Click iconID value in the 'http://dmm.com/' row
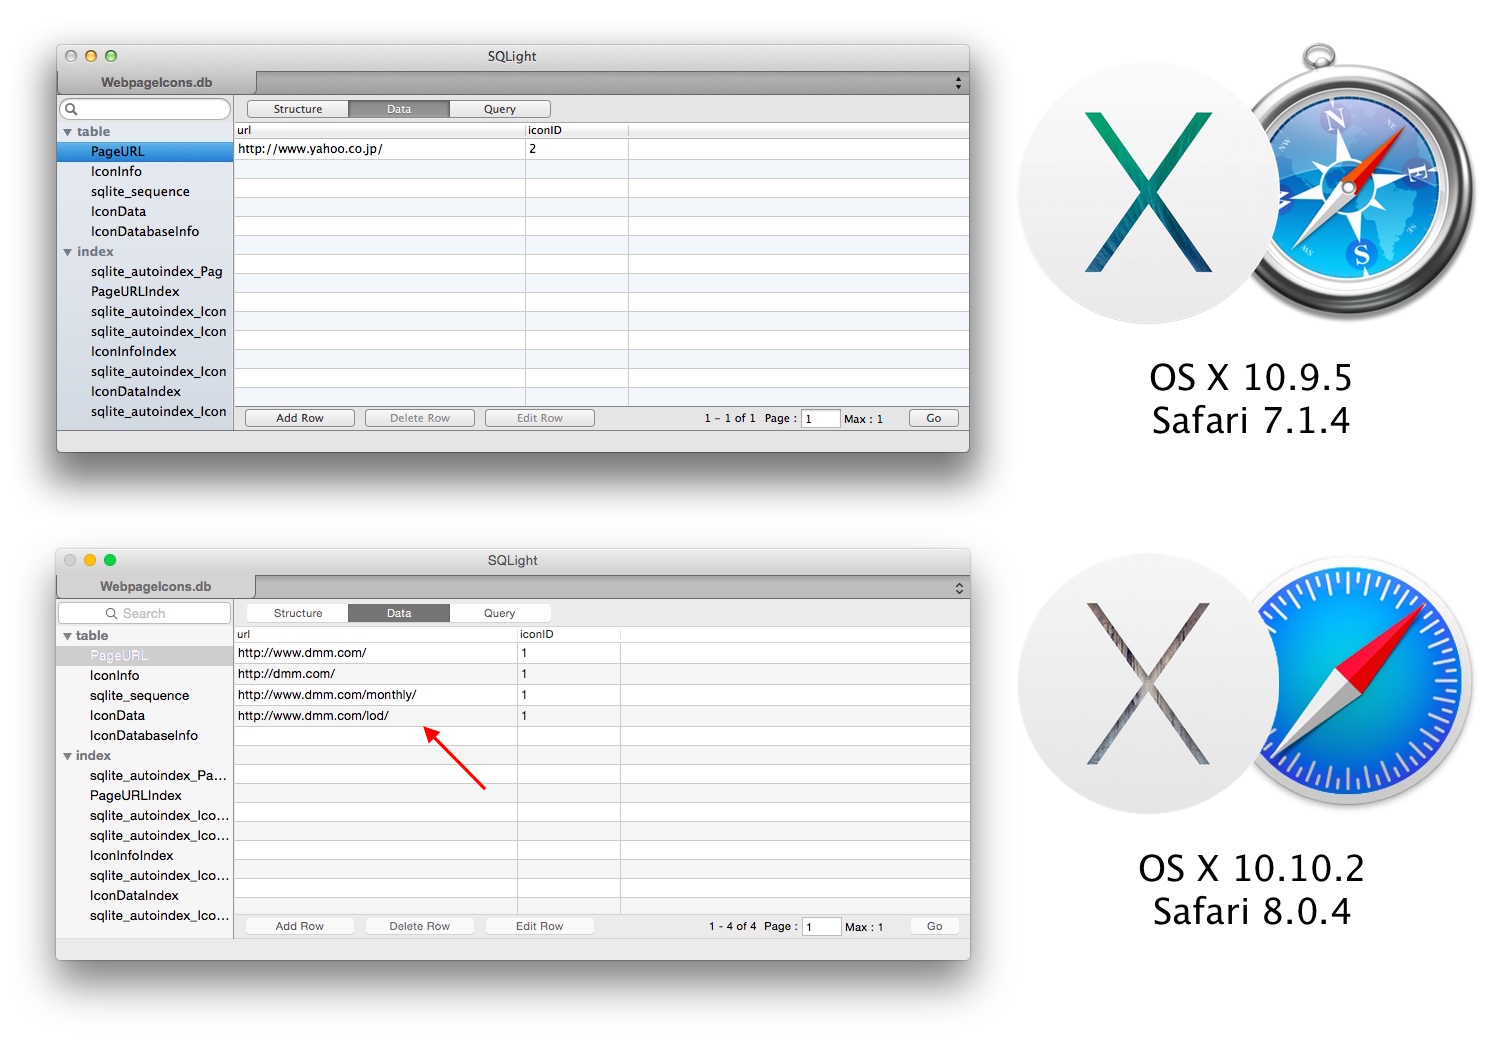Image resolution: width=1500 pixels, height=1040 pixels. 569,674
